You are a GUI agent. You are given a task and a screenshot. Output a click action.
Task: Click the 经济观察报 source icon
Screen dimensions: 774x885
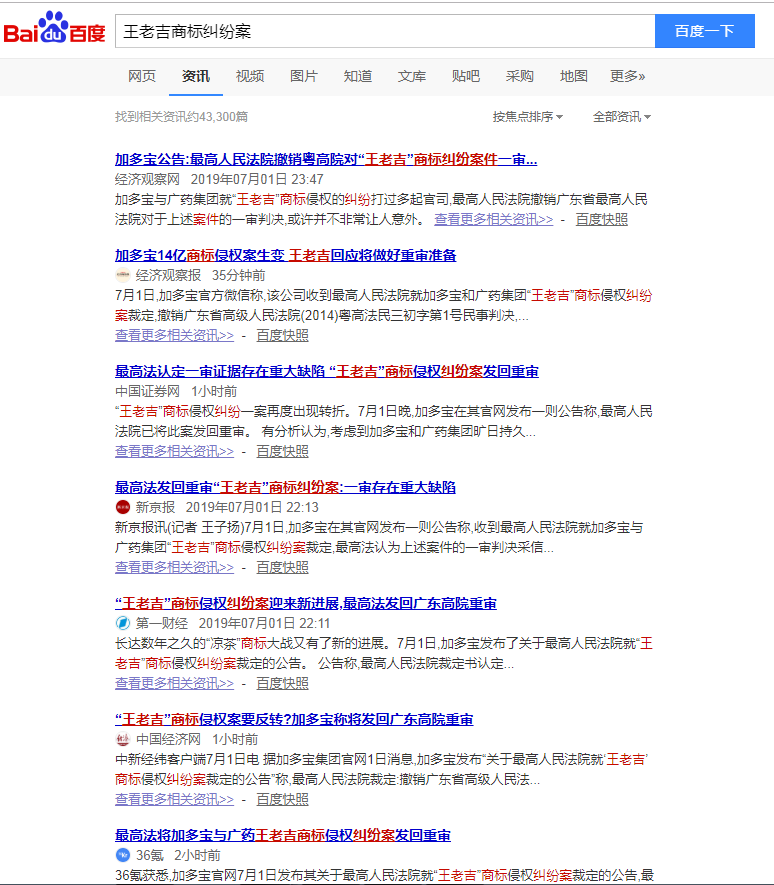click(x=123, y=275)
